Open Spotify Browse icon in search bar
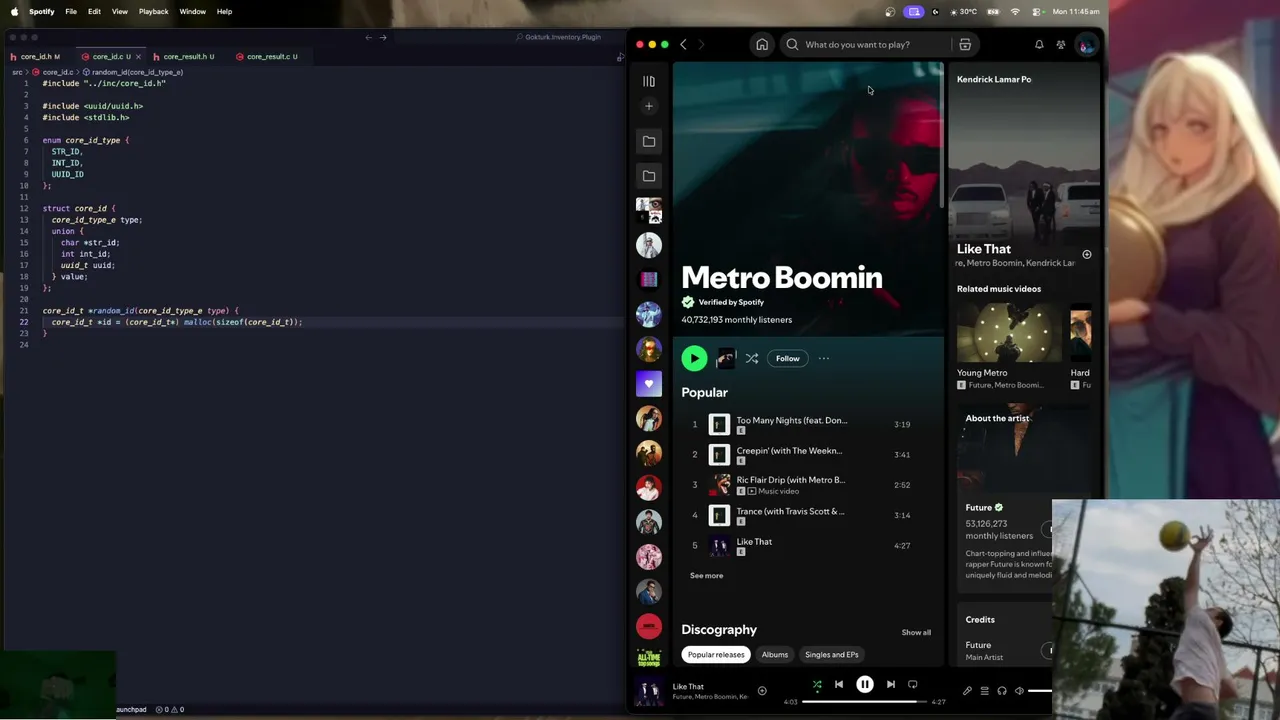Viewport: 1280px width, 720px height. [965, 44]
